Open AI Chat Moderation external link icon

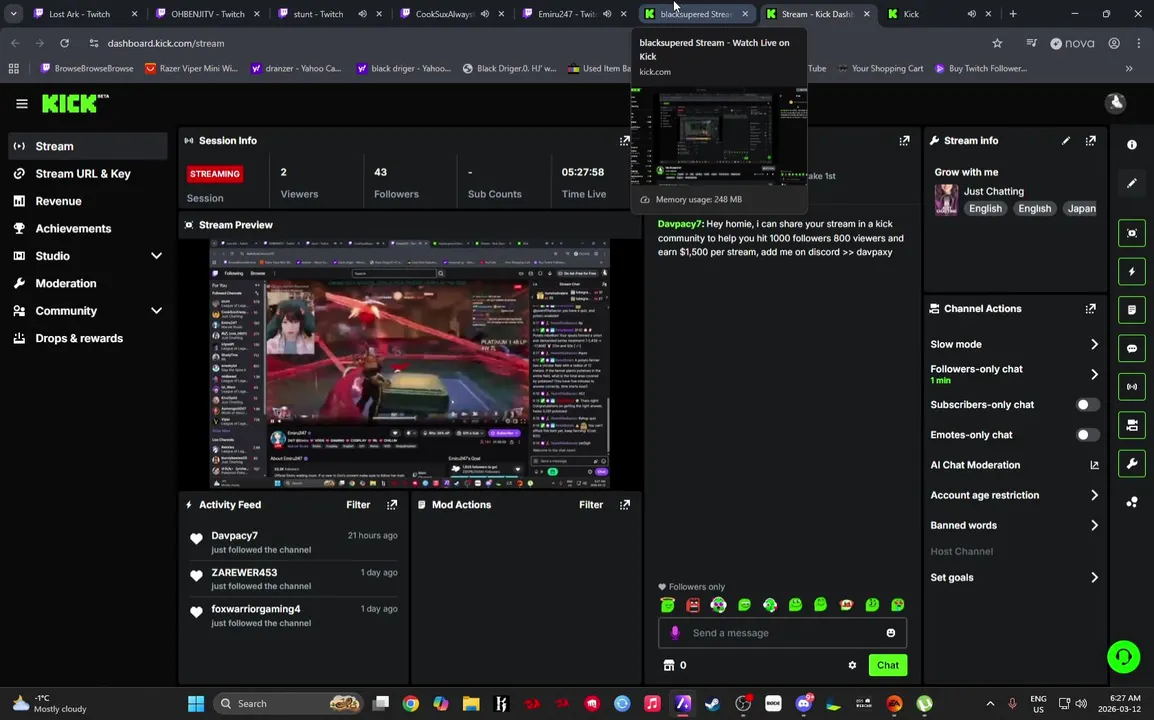1094,465
